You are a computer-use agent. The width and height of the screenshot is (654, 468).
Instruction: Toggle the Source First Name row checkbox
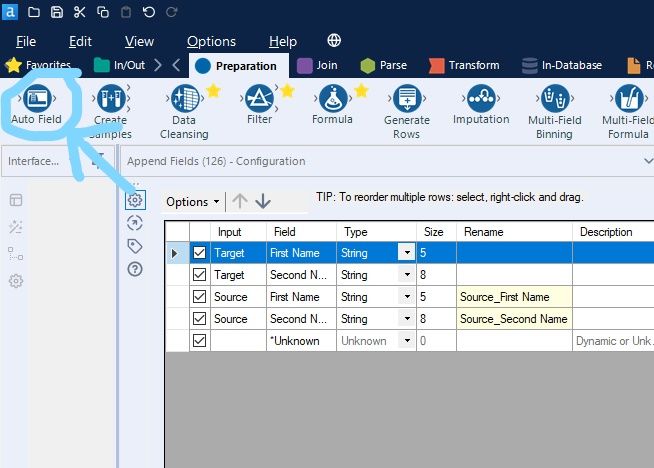tap(199, 297)
